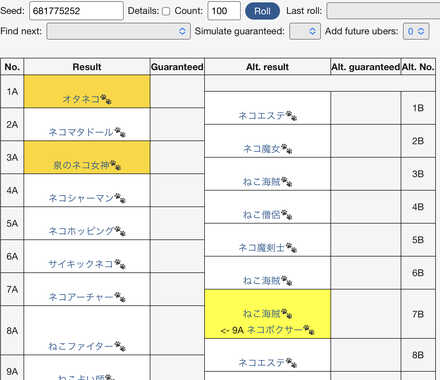Click the paw icon beside ネコボクサー
Screen dimensions: 440x380
[309, 330]
